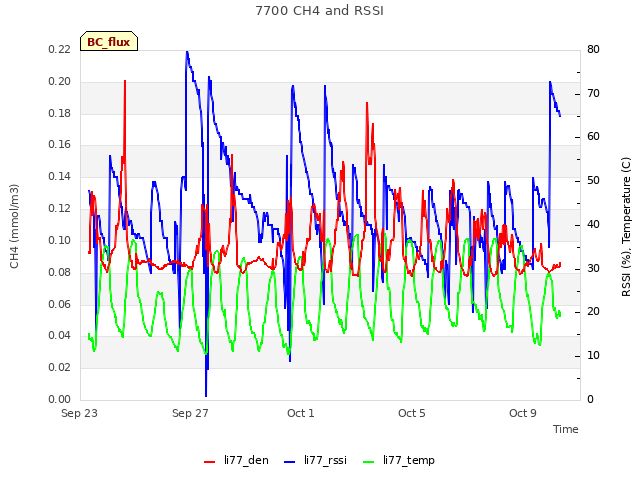Click the 'Sep 27' x-axis tick label
The height and width of the screenshot is (480, 640).
click(190, 413)
